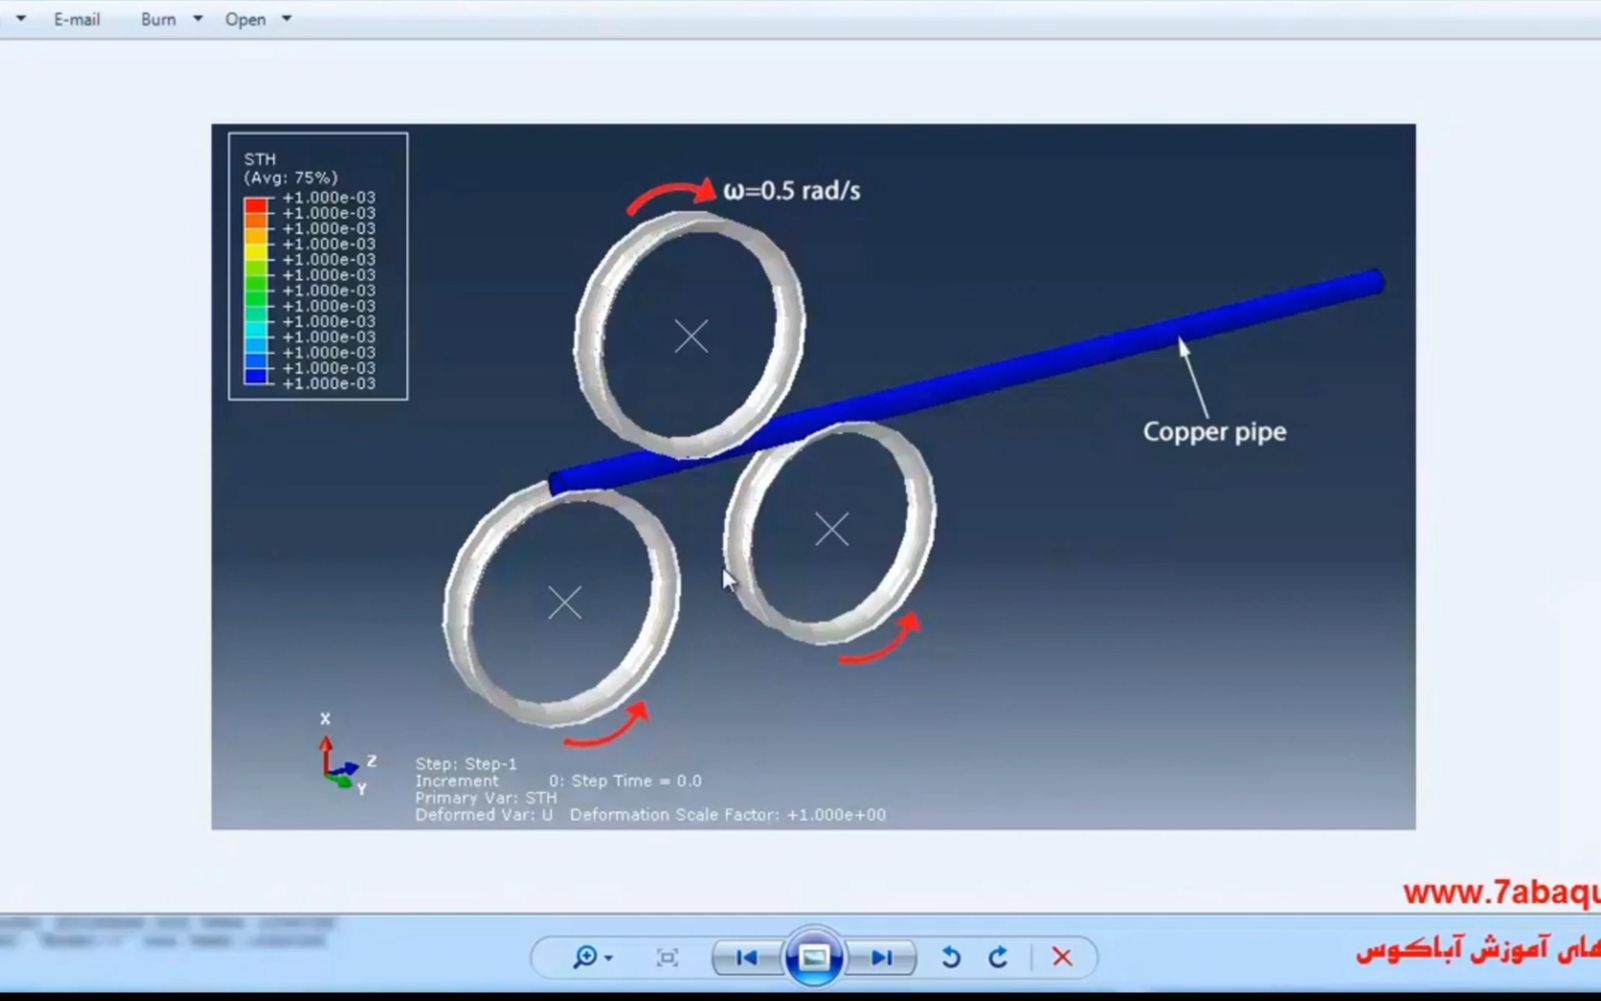Image resolution: width=1601 pixels, height=1001 pixels.
Task: Expand the Burn dropdown arrow
Action: [197, 19]
